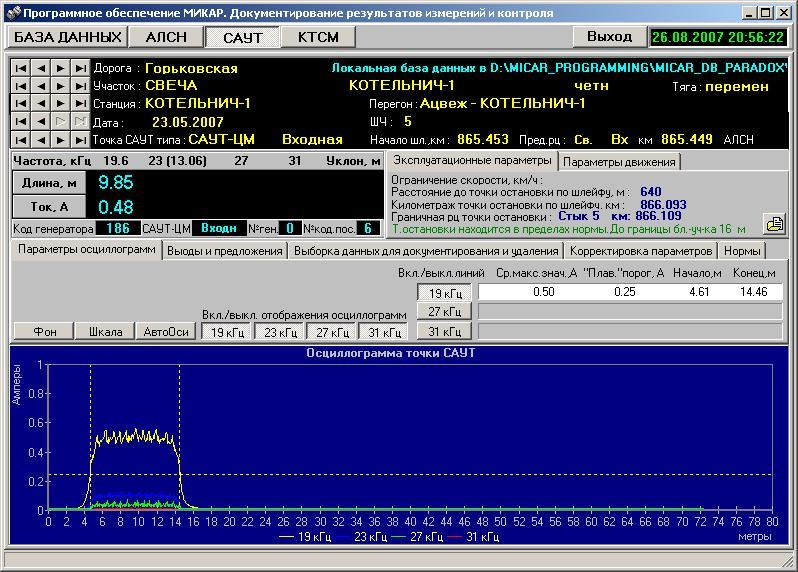
Task: Toggle 27 кГц threshold line button
Action: click(443, 312)
